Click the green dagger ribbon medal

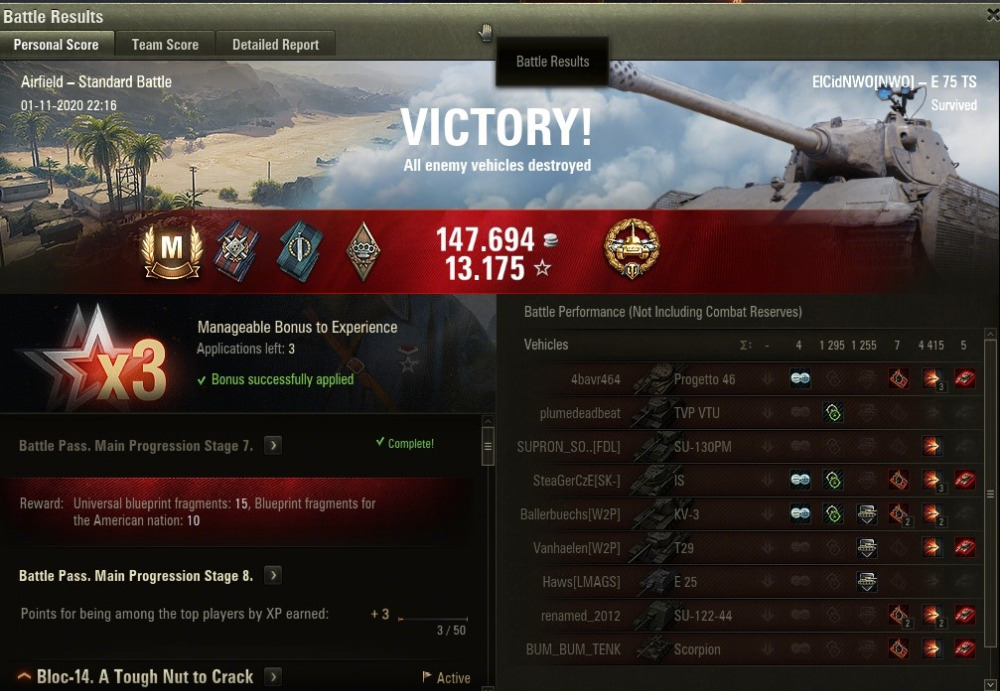point(300,251)
